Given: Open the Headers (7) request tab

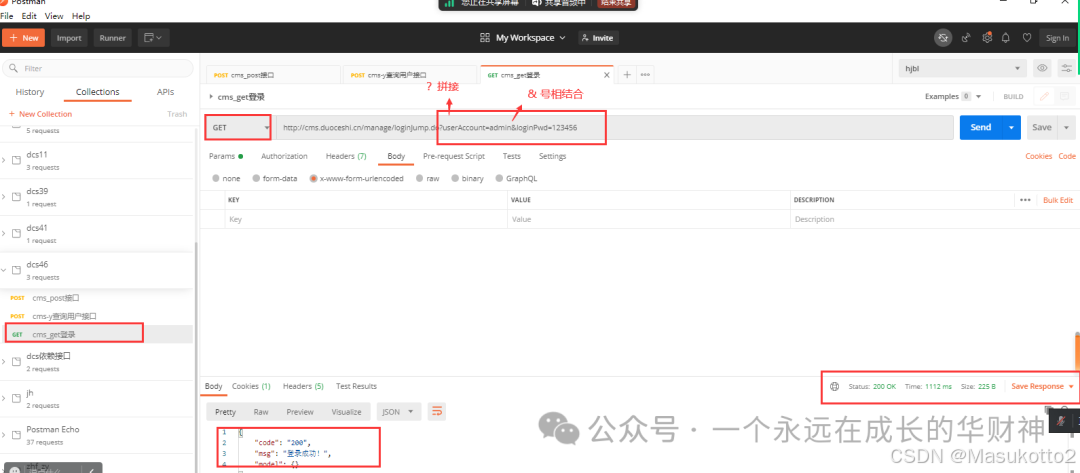Looking at the screenshot, I should pyautogui.click(x=346, y=156).
